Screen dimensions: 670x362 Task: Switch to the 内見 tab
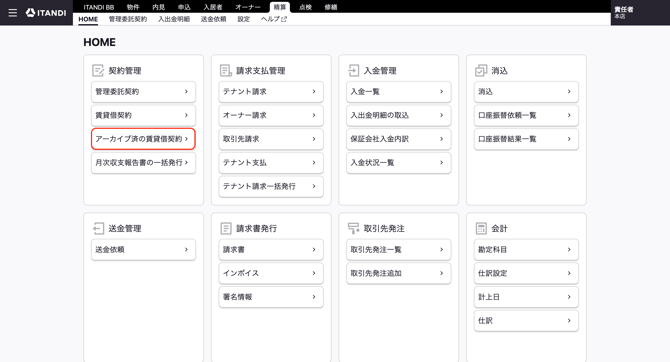pos(159,7)
